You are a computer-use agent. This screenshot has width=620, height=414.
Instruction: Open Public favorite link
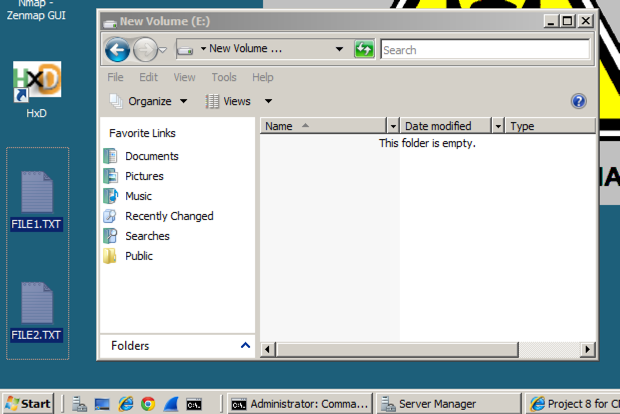tap(139, 256)
